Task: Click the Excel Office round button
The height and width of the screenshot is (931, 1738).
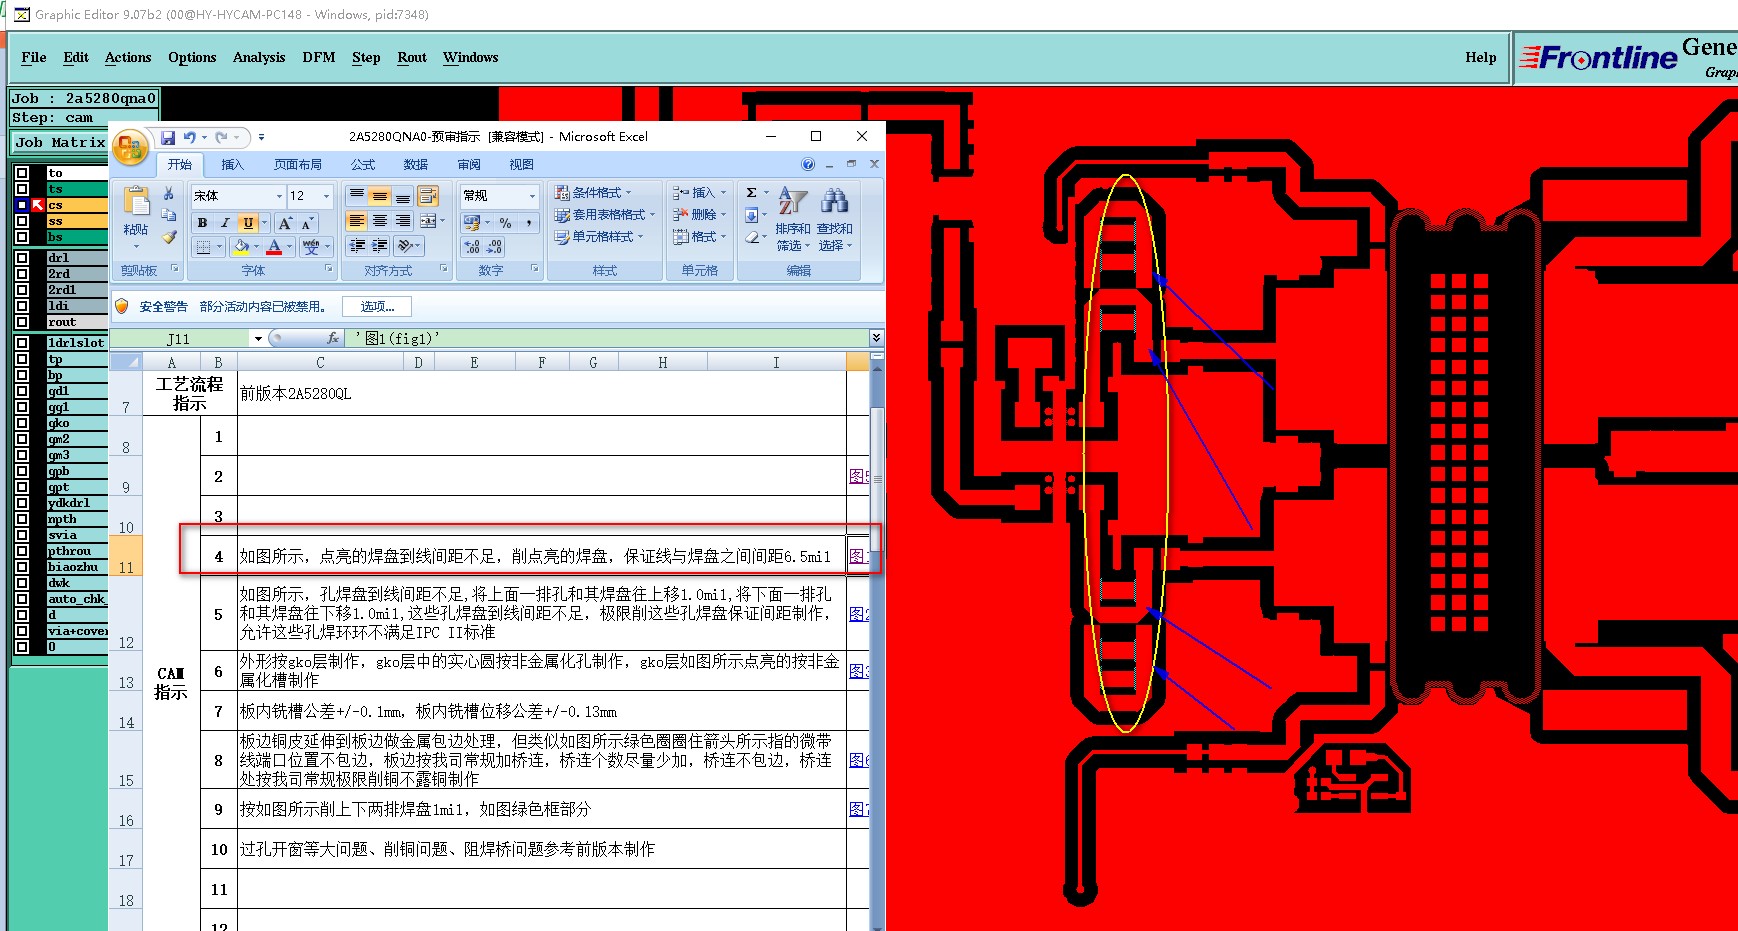Action: [x=131, y=149]
